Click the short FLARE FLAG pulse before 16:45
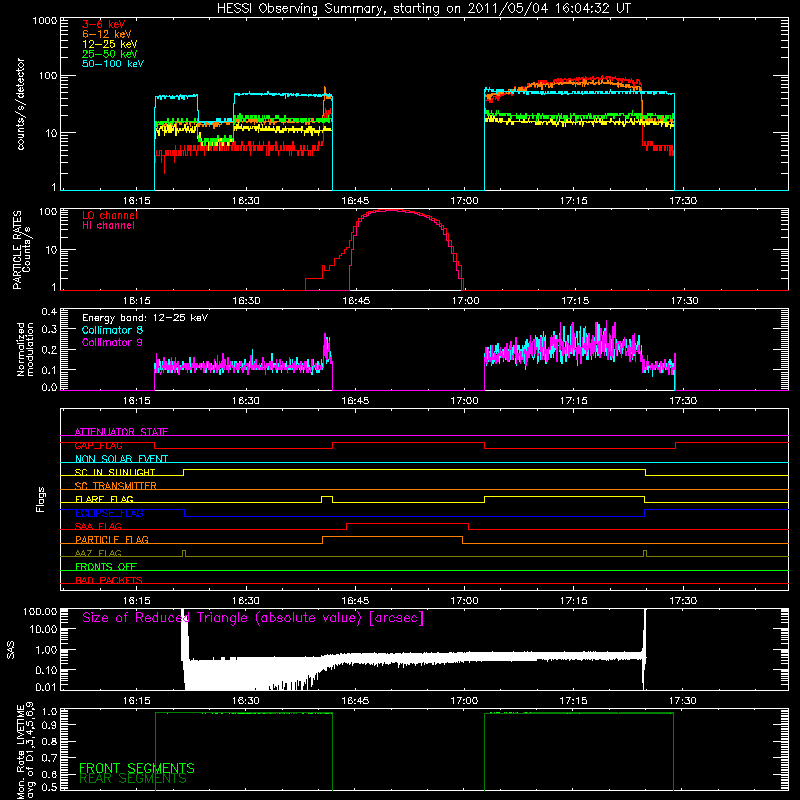This screenshot has width=800, height=800. pos(327,498)
